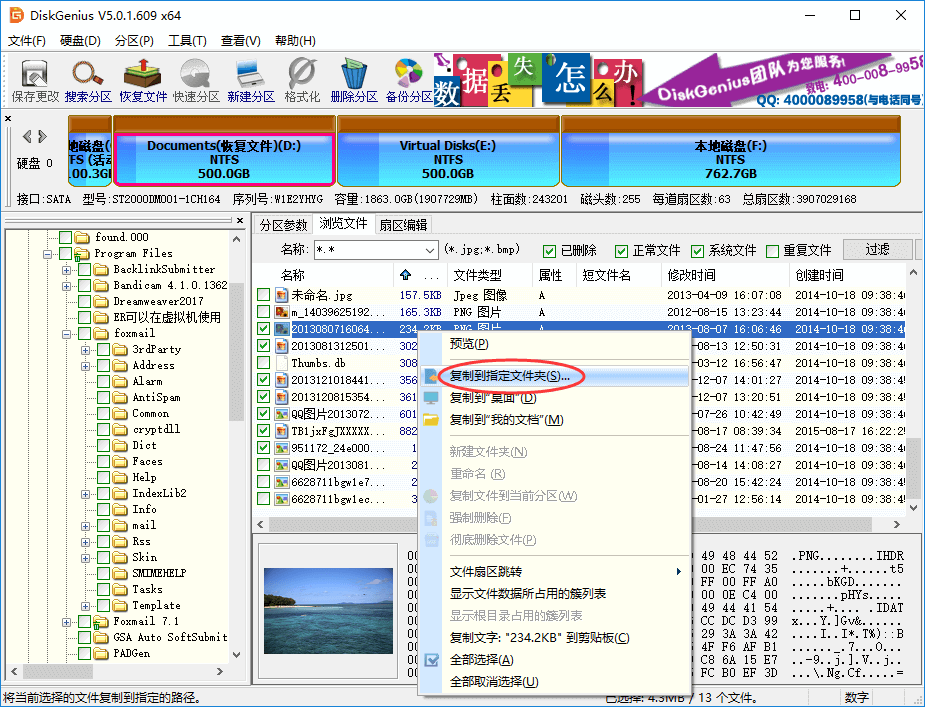Check the found.000 folder checkbox
The height and width of the screenshot is (707, 925).
[x=65, y=237]
